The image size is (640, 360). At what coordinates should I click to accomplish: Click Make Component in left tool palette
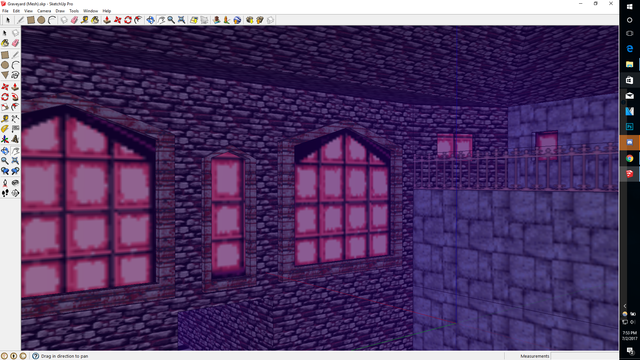point(15,33)
